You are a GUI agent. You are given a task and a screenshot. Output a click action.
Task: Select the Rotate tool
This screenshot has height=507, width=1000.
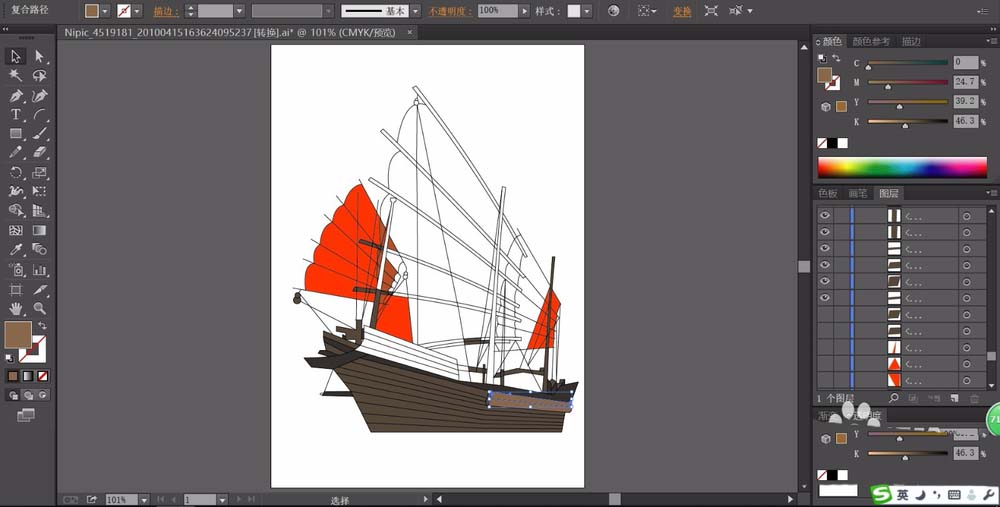[16, 172]
